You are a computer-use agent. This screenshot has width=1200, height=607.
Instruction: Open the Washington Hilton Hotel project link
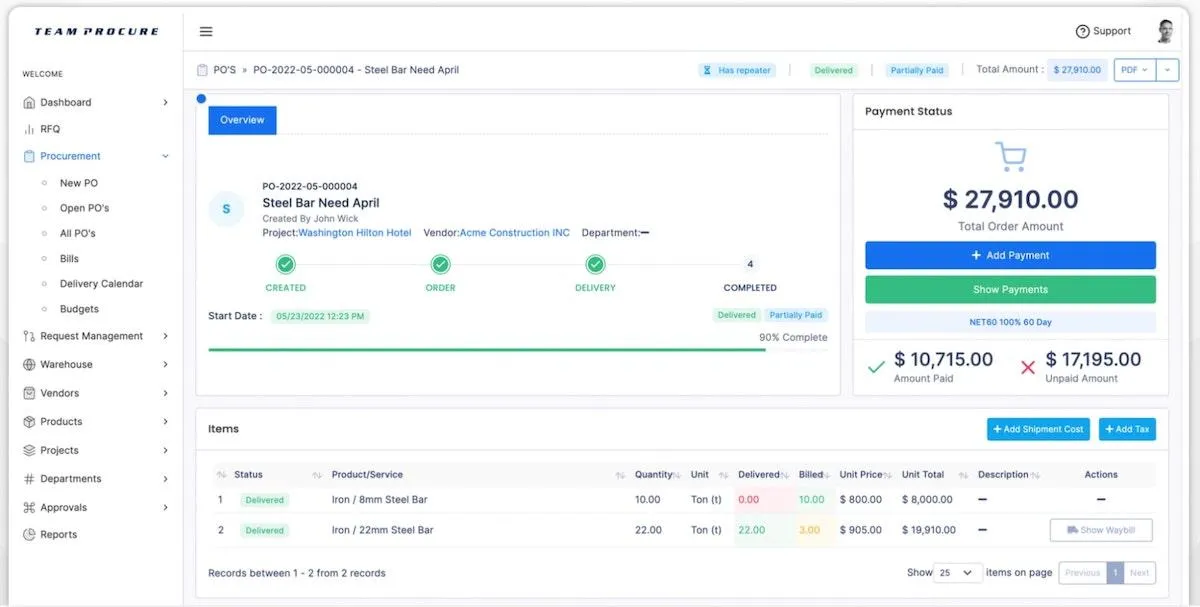[x=355, y=233]
